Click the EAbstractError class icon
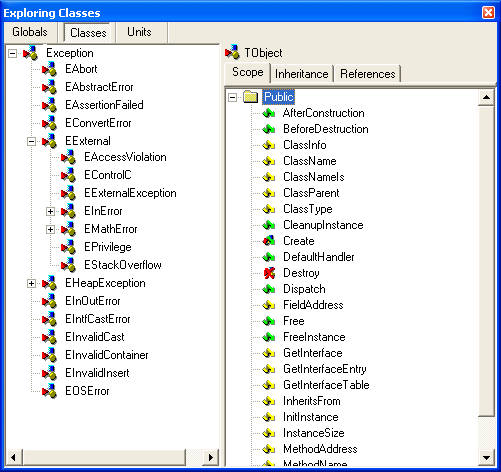 tap(50, 87)
